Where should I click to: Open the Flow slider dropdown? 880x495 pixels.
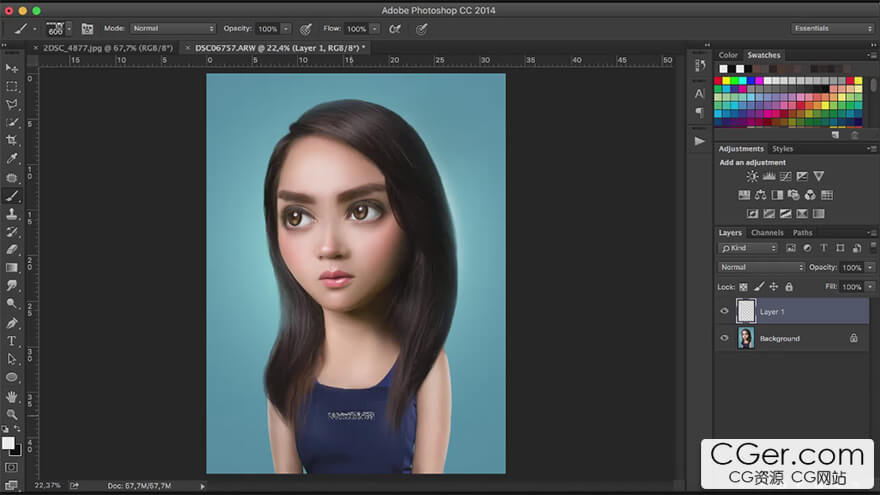tap(374, 29)
